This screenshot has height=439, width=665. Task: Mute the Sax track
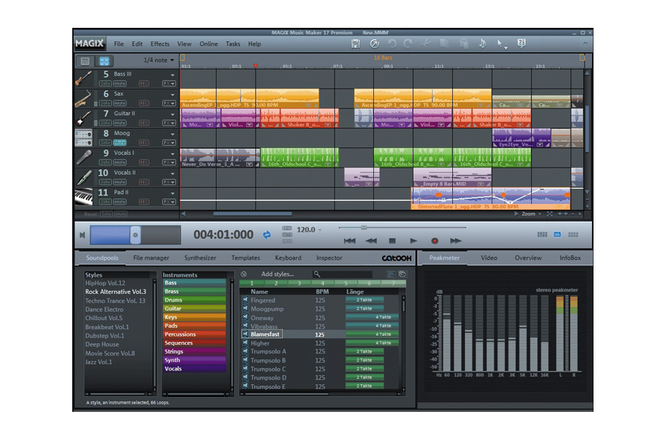pyautogui.click(x=120, y=103)
